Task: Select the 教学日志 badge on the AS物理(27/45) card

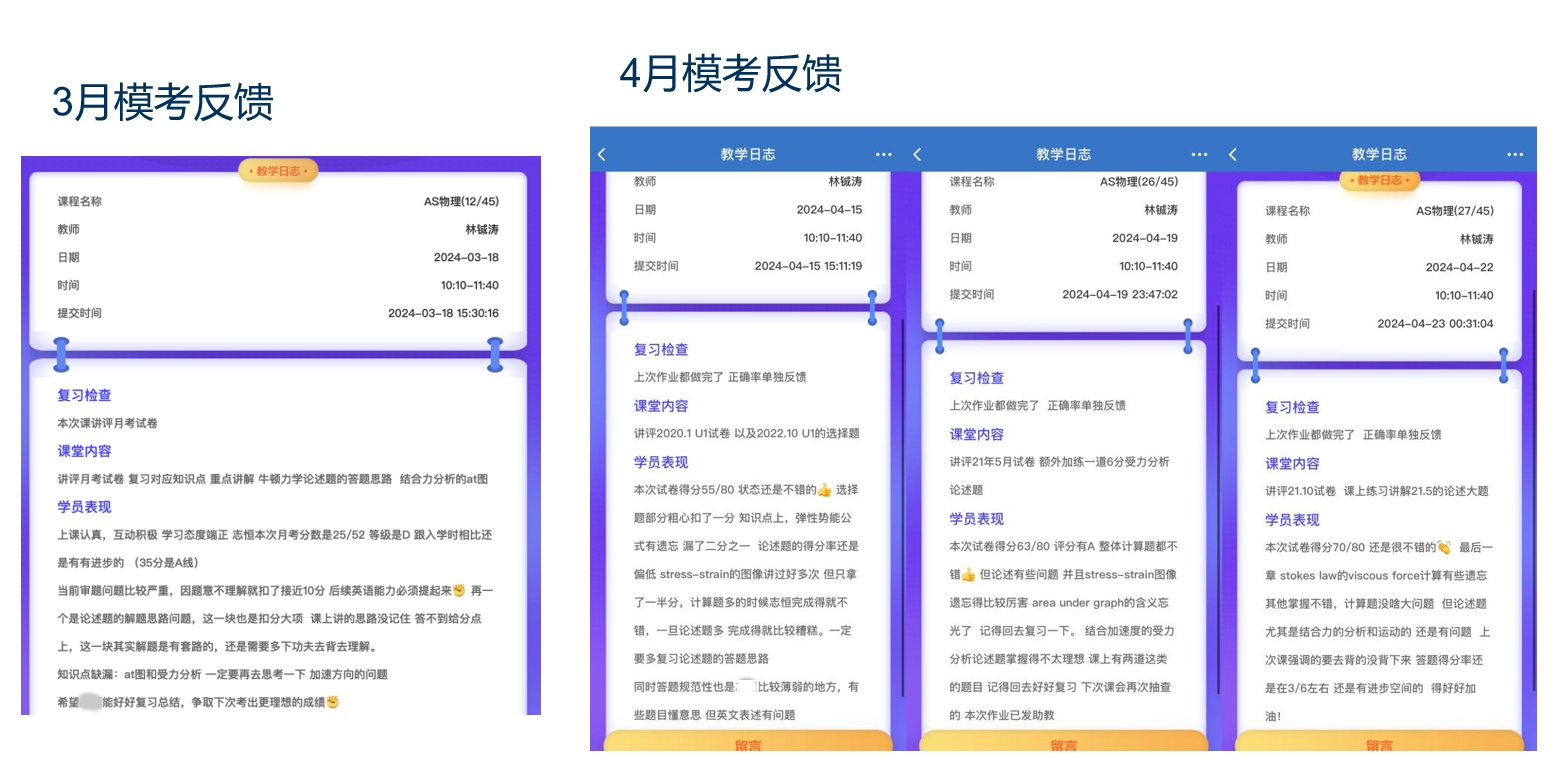Action: [x=1379, y=181]
